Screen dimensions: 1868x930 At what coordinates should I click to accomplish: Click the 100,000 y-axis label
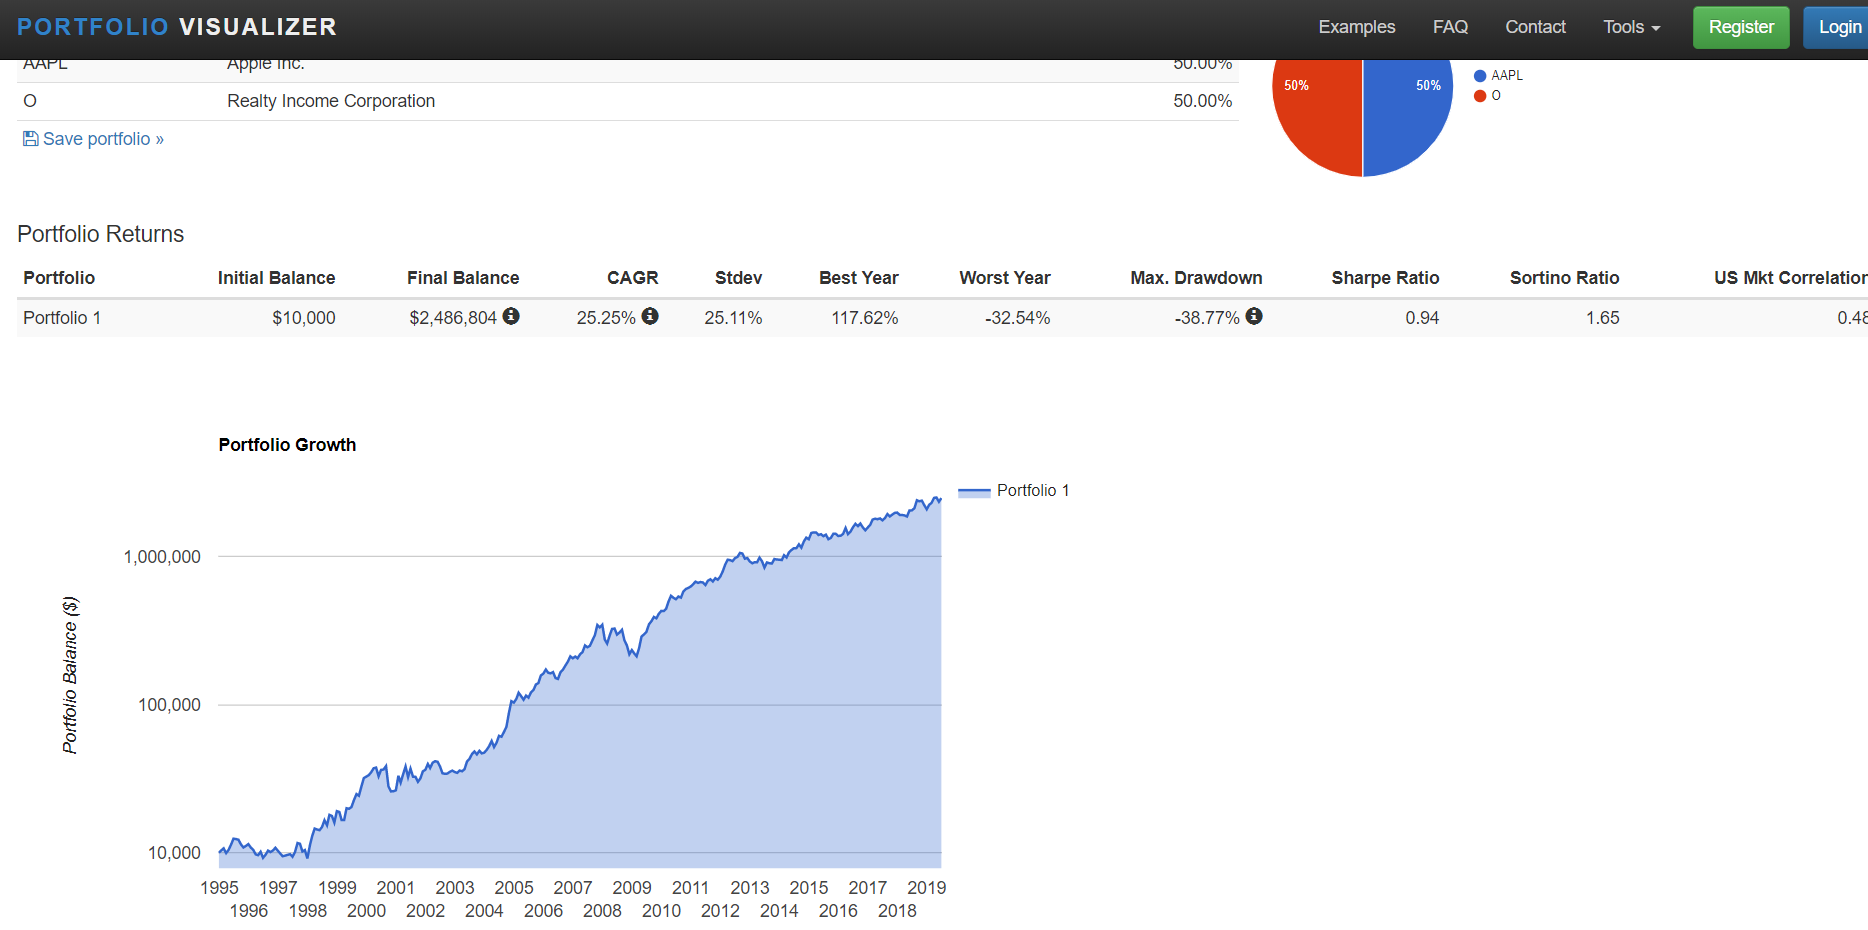click(x=169, y=705)
